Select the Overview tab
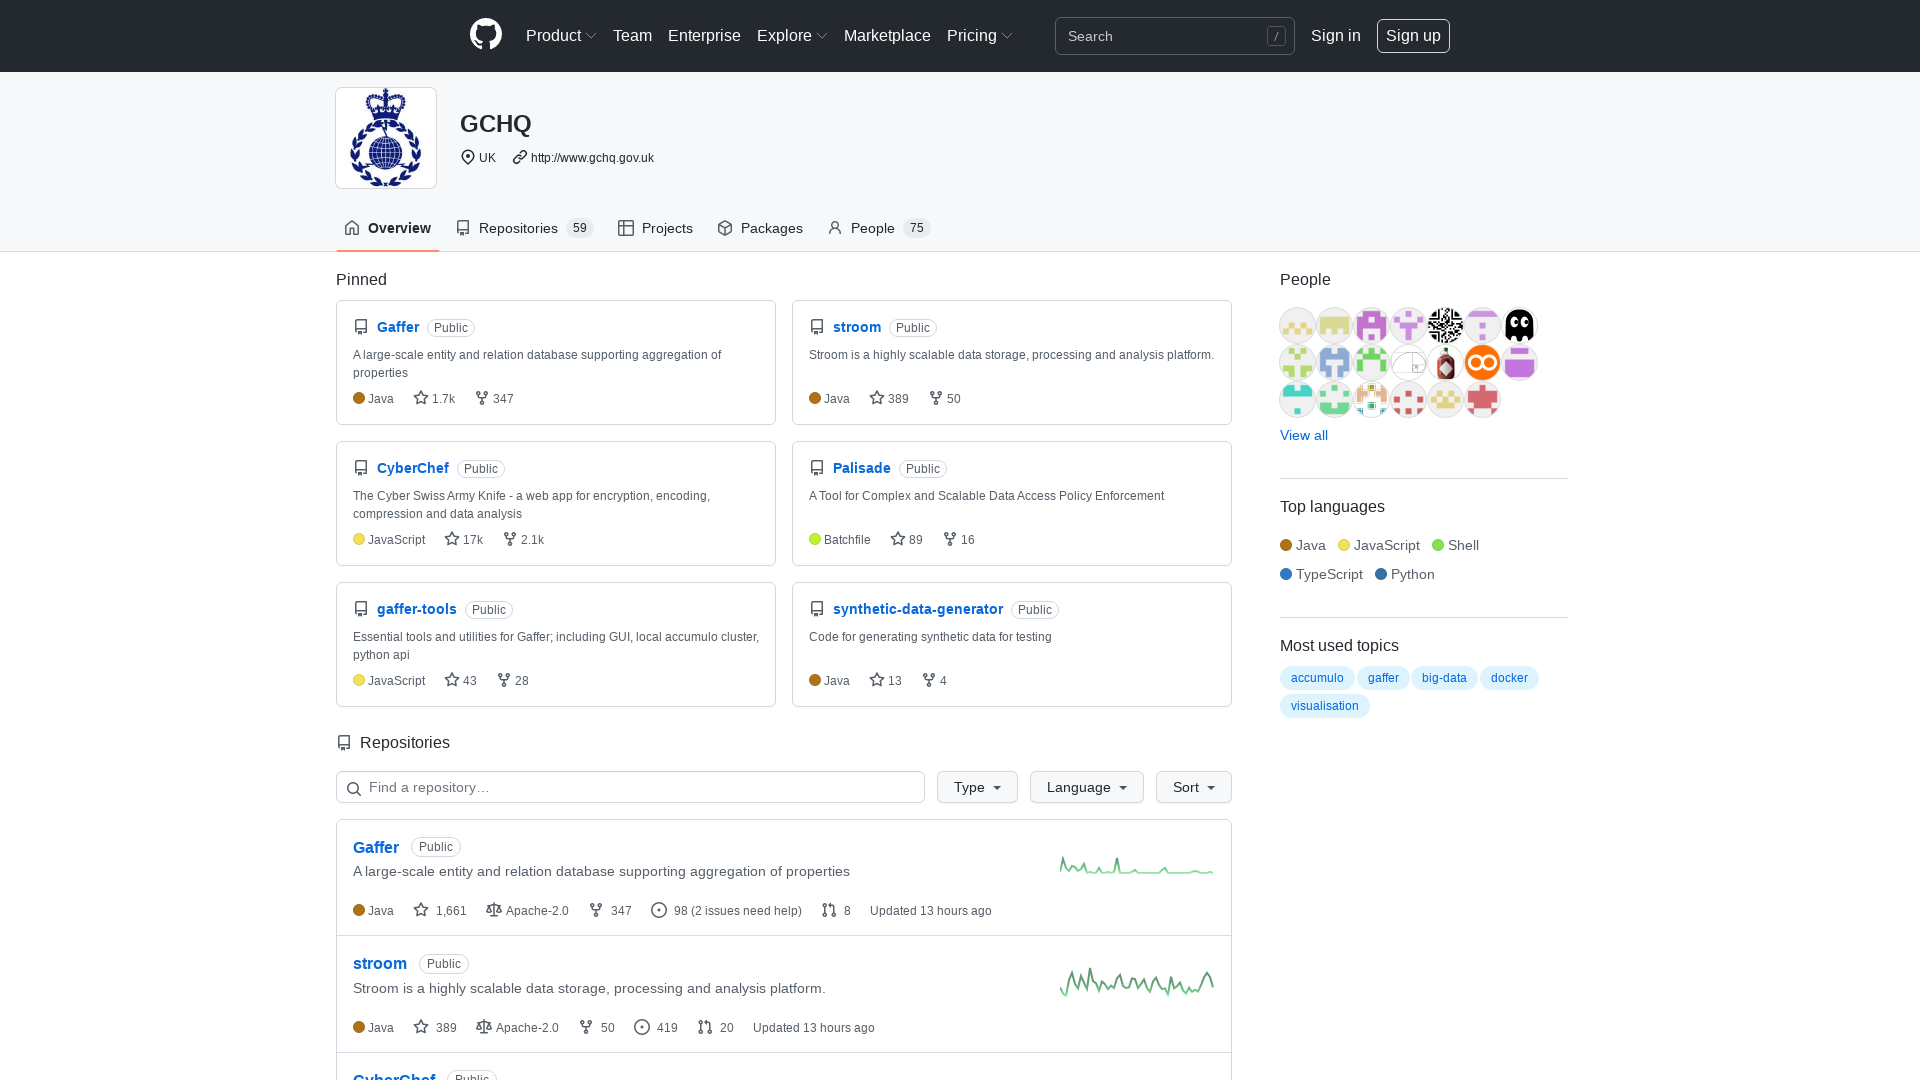This screenshot has height=1080, width=1920. [388, 227]
